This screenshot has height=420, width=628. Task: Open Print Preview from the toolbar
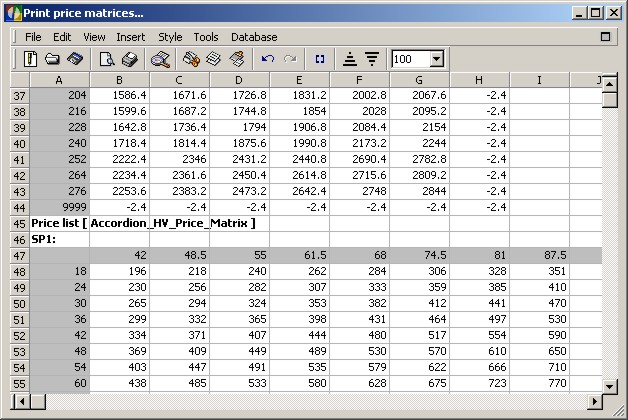pyautogui.click(x=107, y=59)
